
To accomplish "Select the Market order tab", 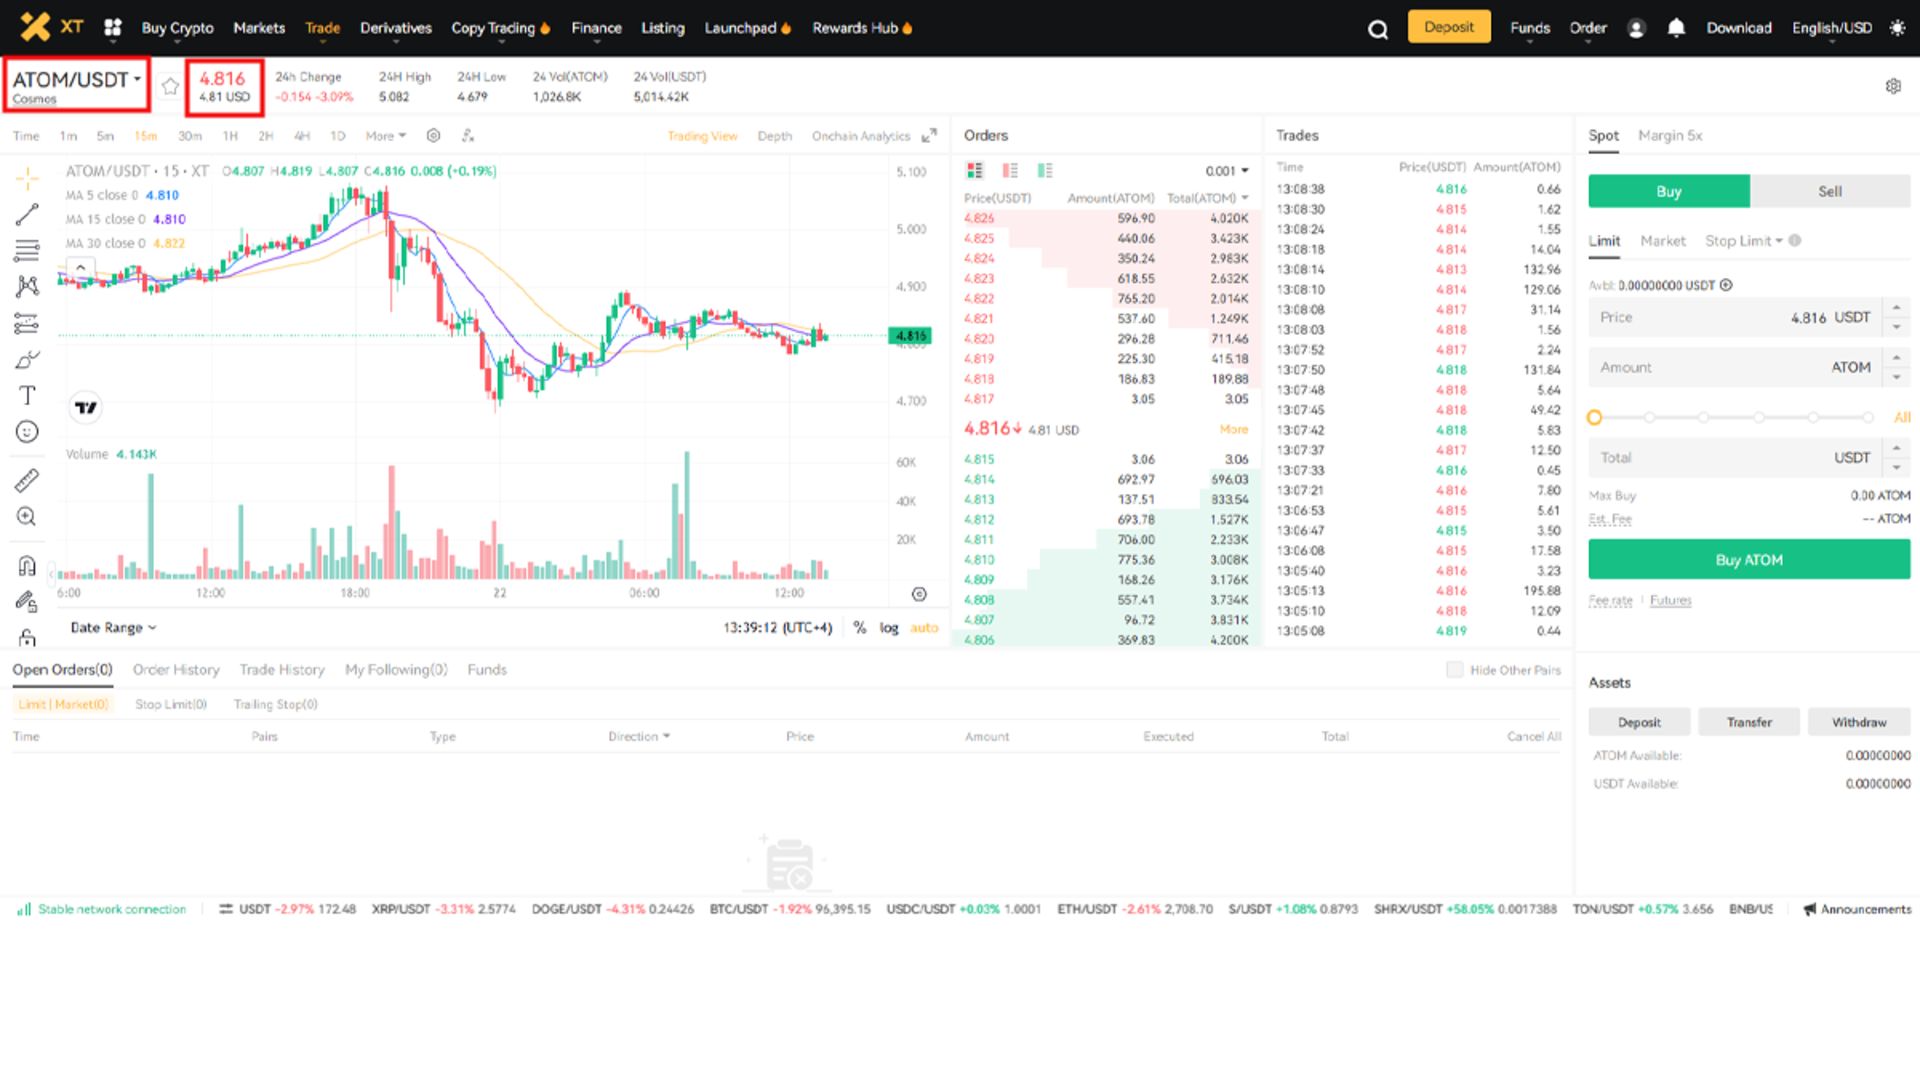I will [1663, 241].
